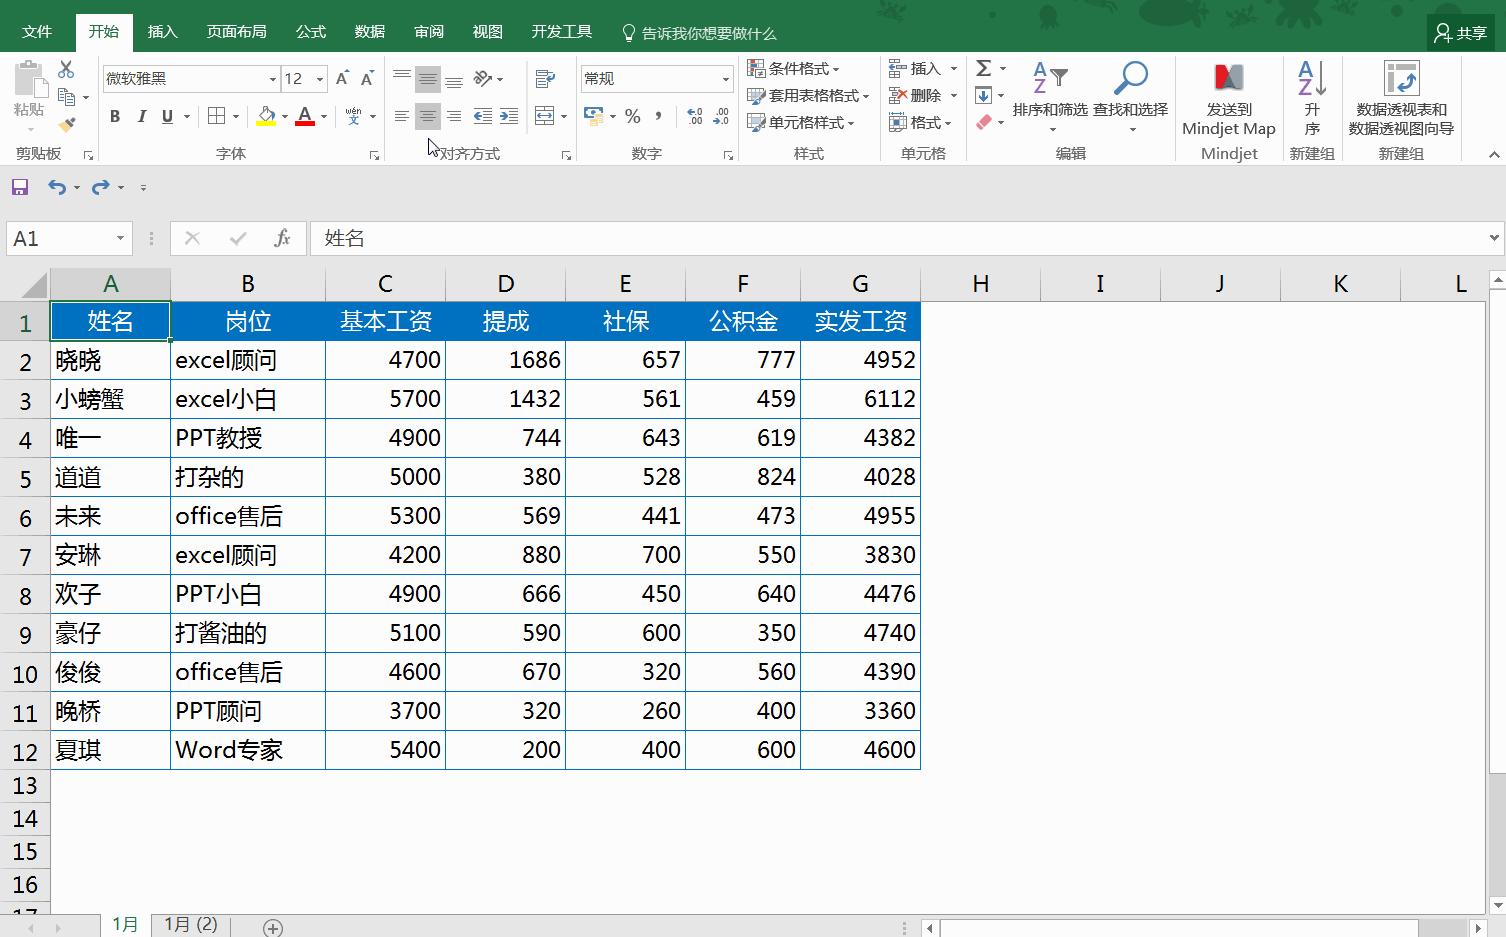Select the percent style % icon
Screen dimensions: 1506x937
632,116
